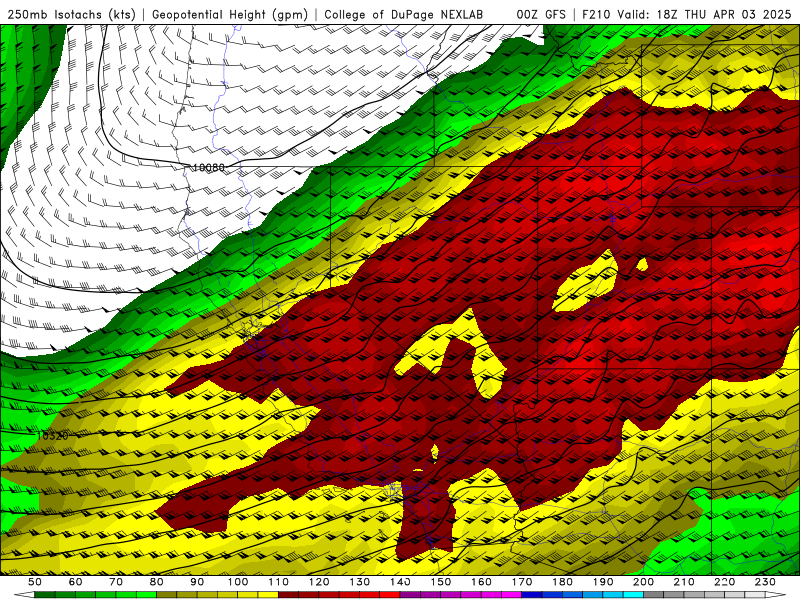Viewport: 800px width, 600px height.
Task: Click the 60 value on the color scale
Action: [x=76, y=582]
